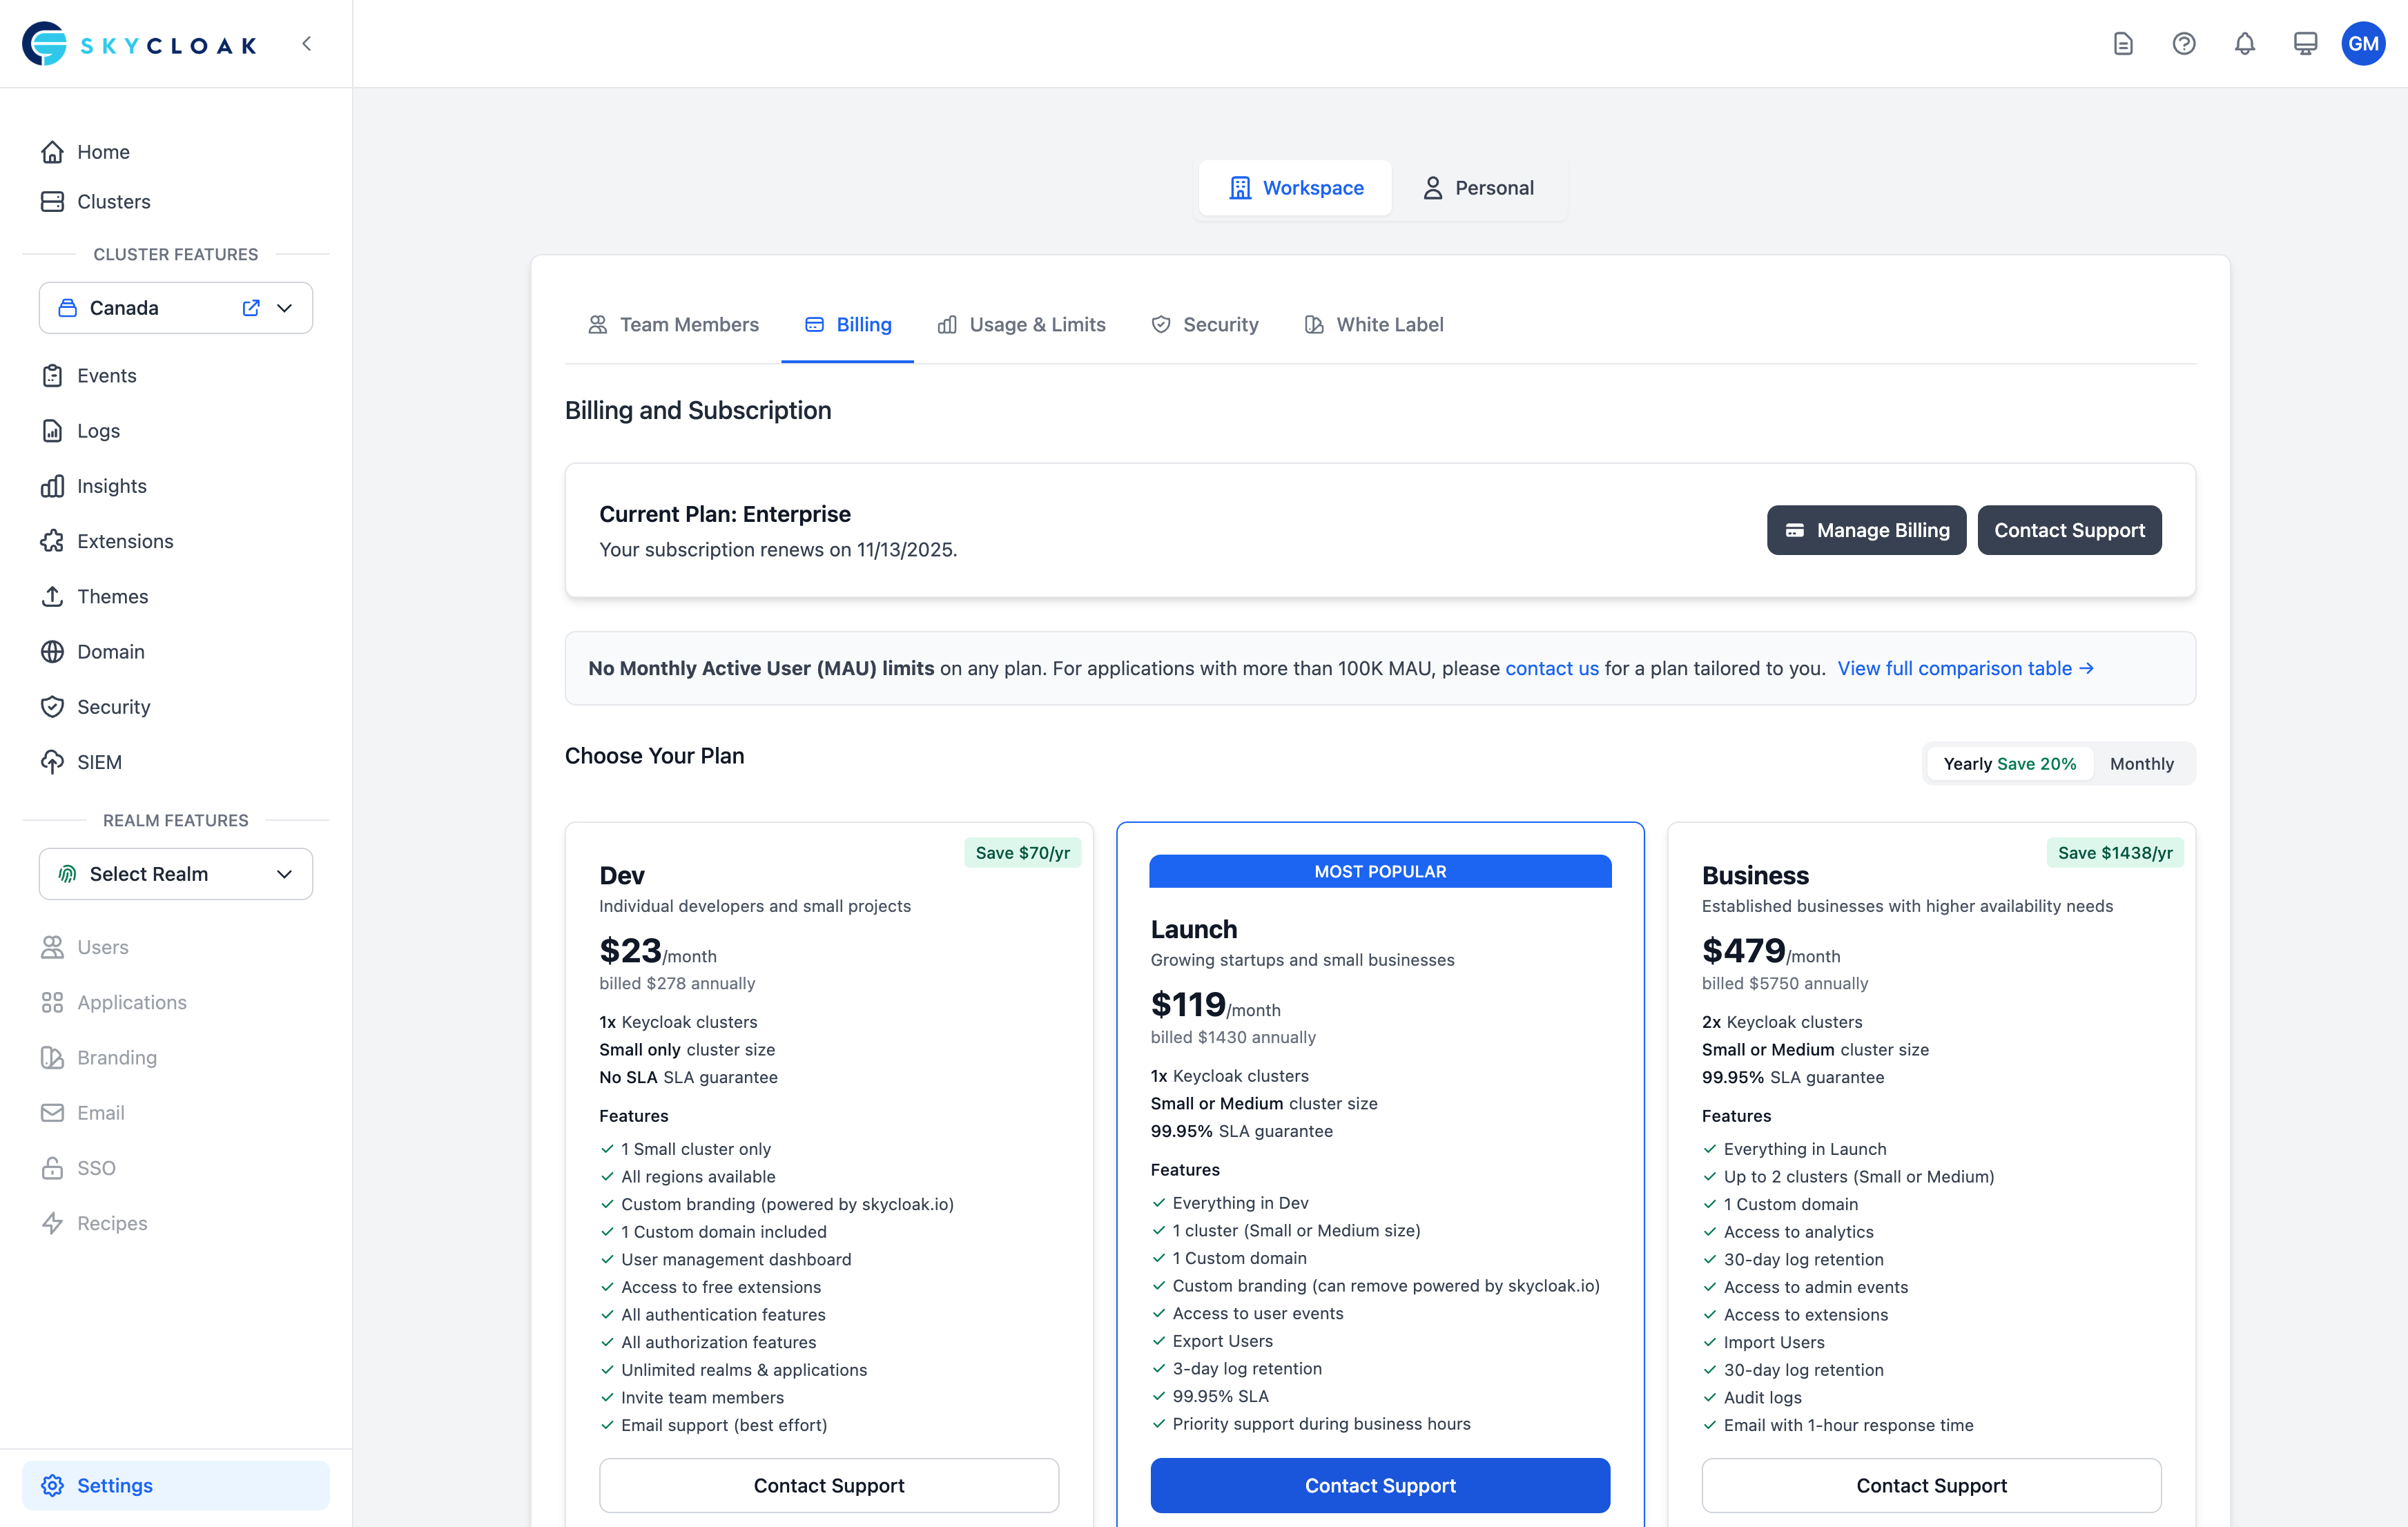Open the help icon in top bar
The width and height of the screenshot is (2408, 1527).
click(x=2184, y=43)
